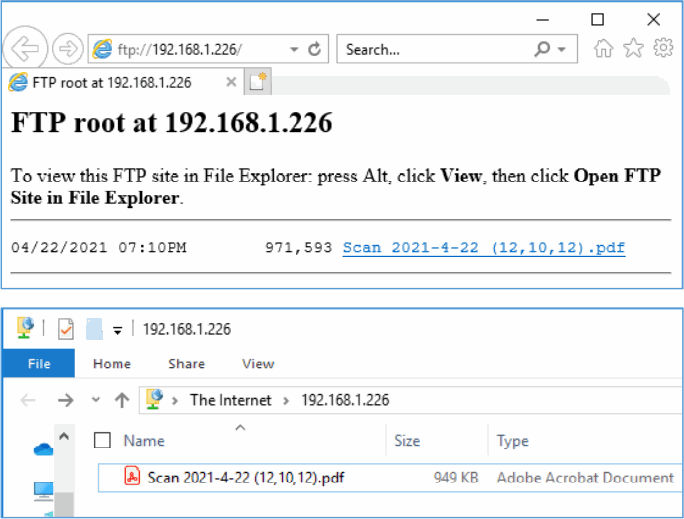Click the 192.168.1.226 breadcrumb
The image size is (684, 519).
coord(345,400)
